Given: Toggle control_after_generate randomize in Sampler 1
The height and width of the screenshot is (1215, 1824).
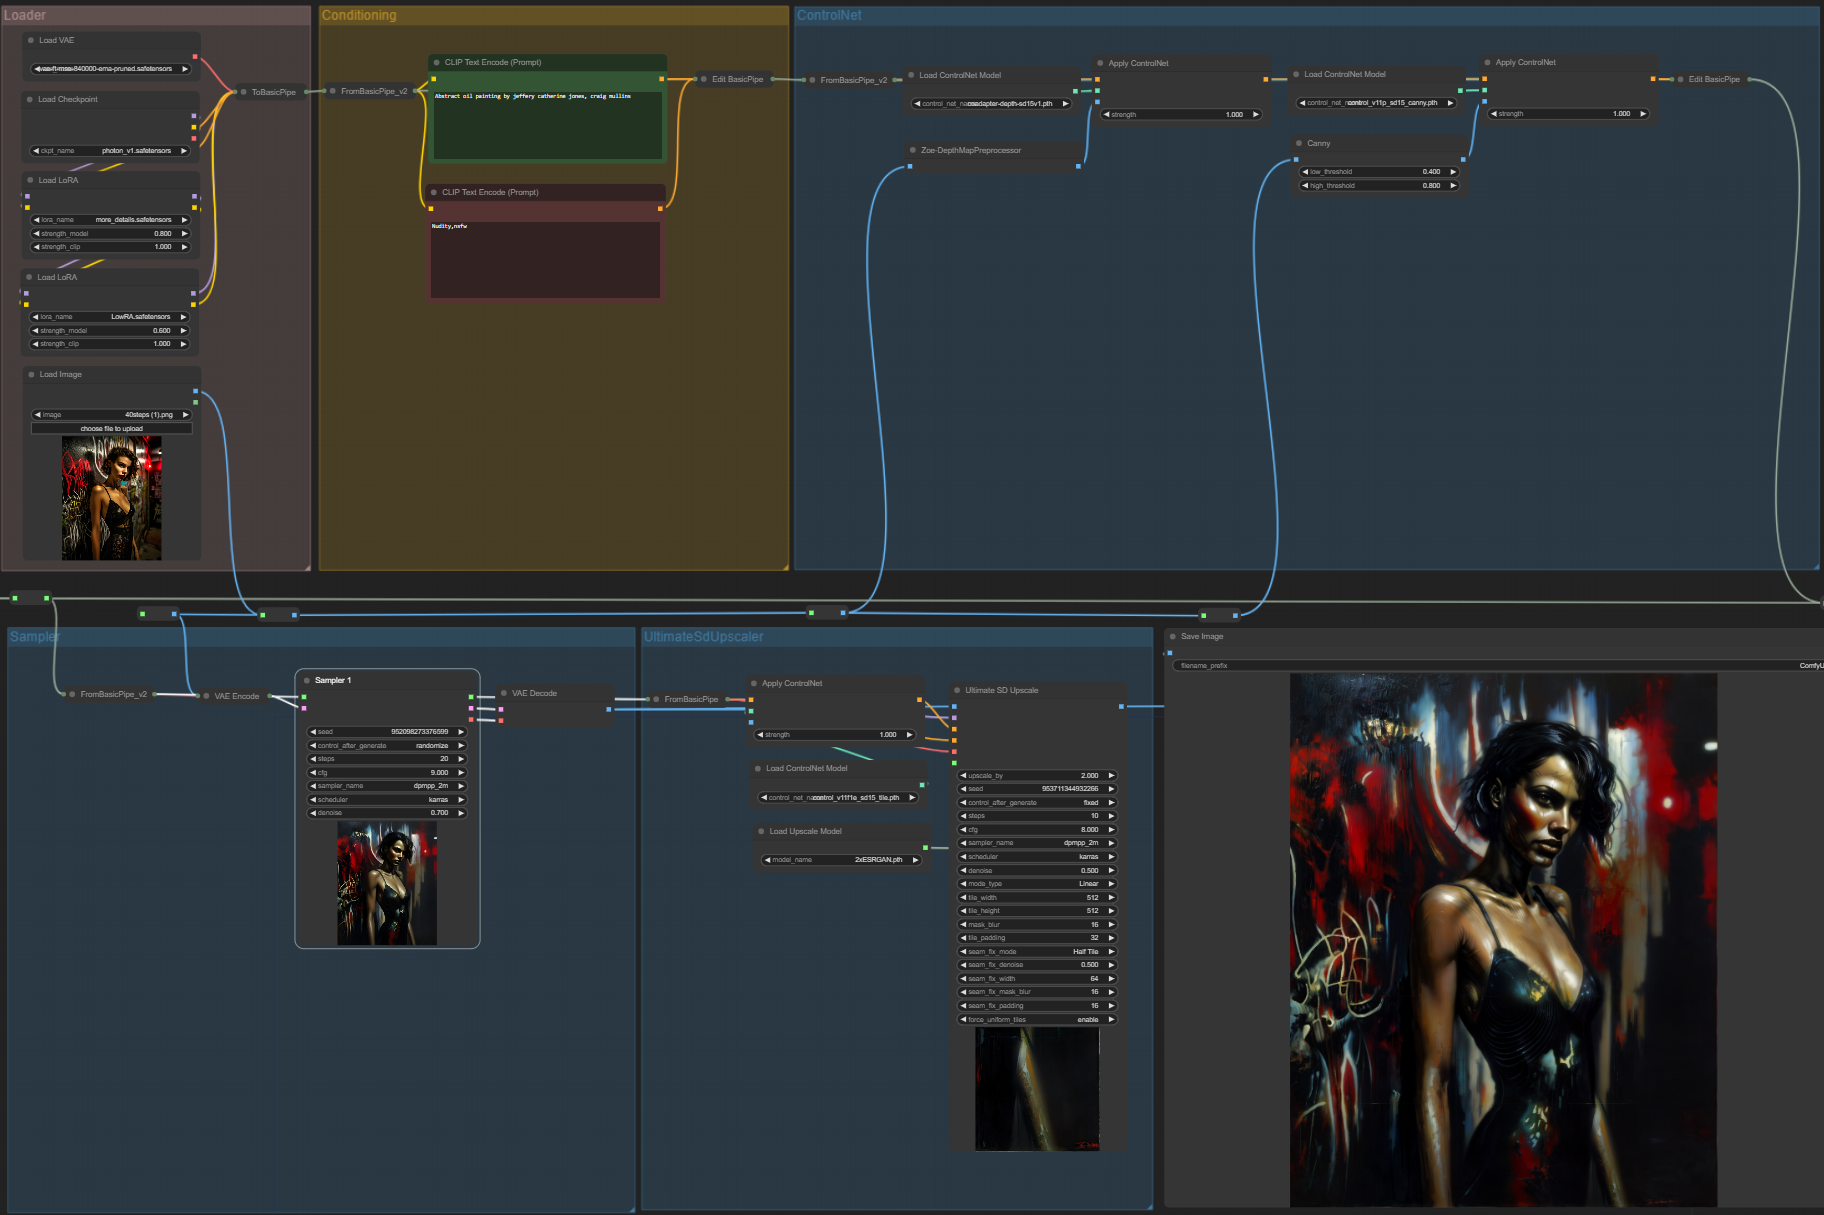Looking at the screenshot, I should (387, 746).
